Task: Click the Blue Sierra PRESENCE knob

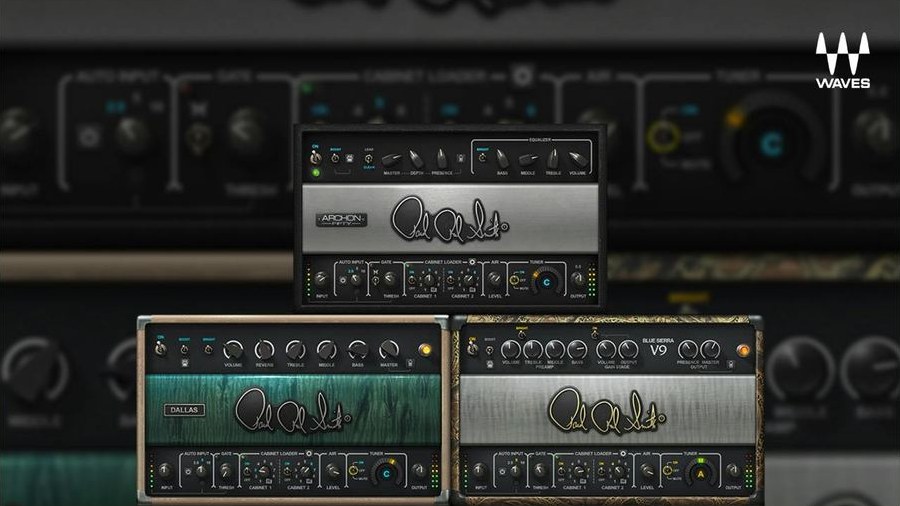Action: pos(688,349)
